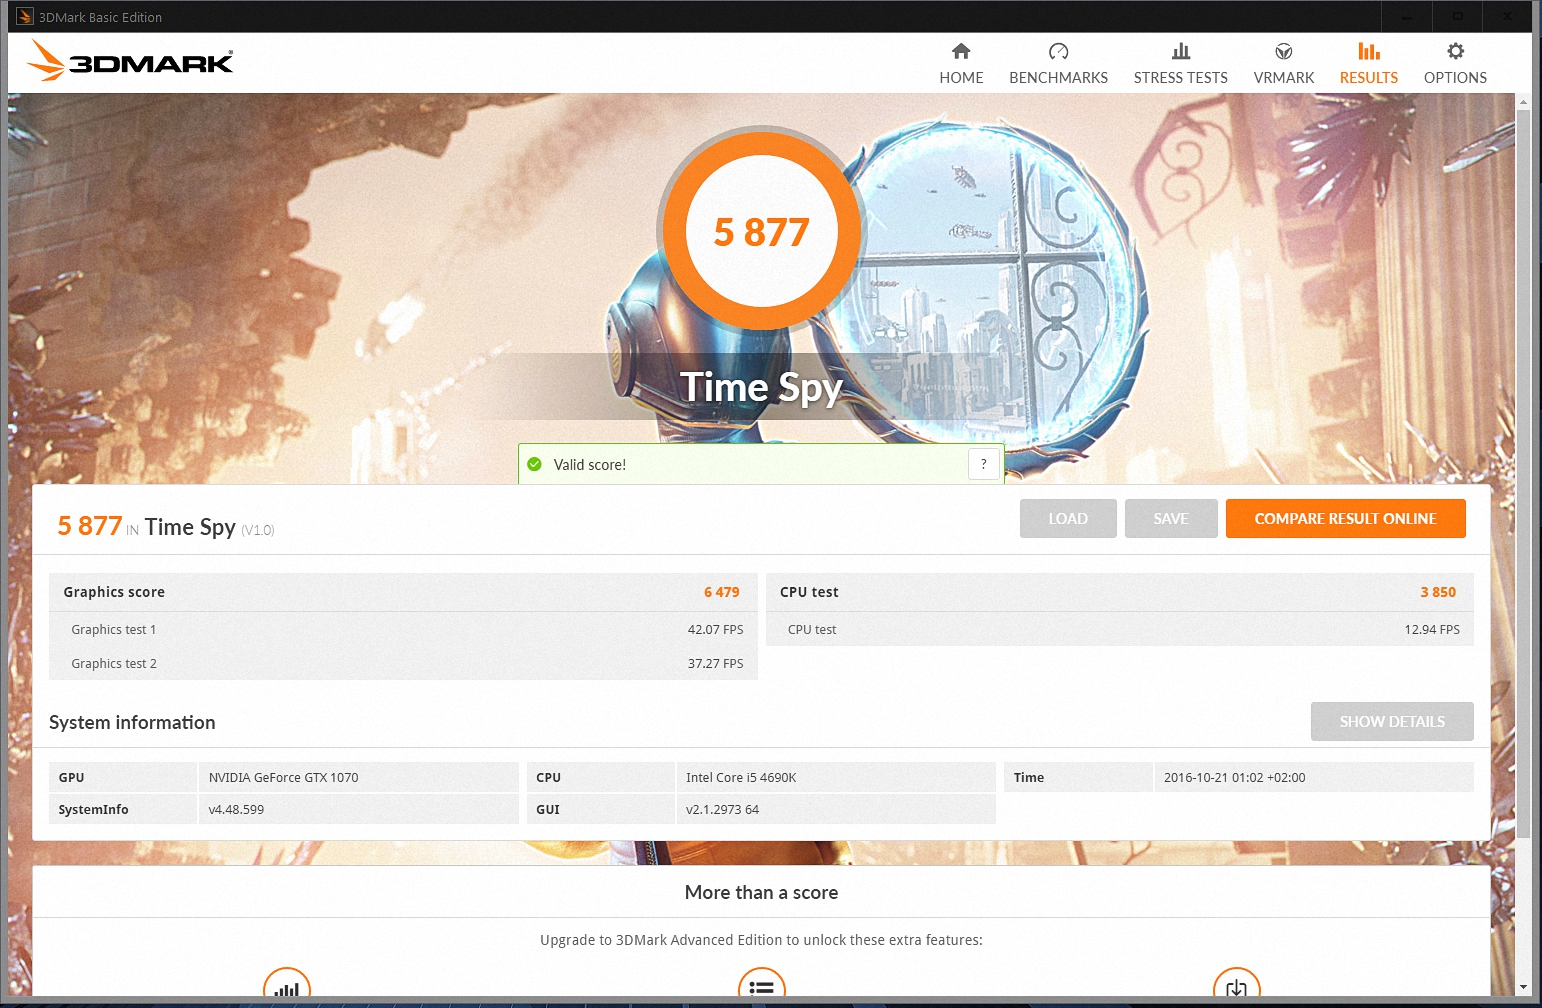This screenshot has height=1008, width=1542.
Task: Click the GUI version v2.1.2973 64
Action: 722,809
